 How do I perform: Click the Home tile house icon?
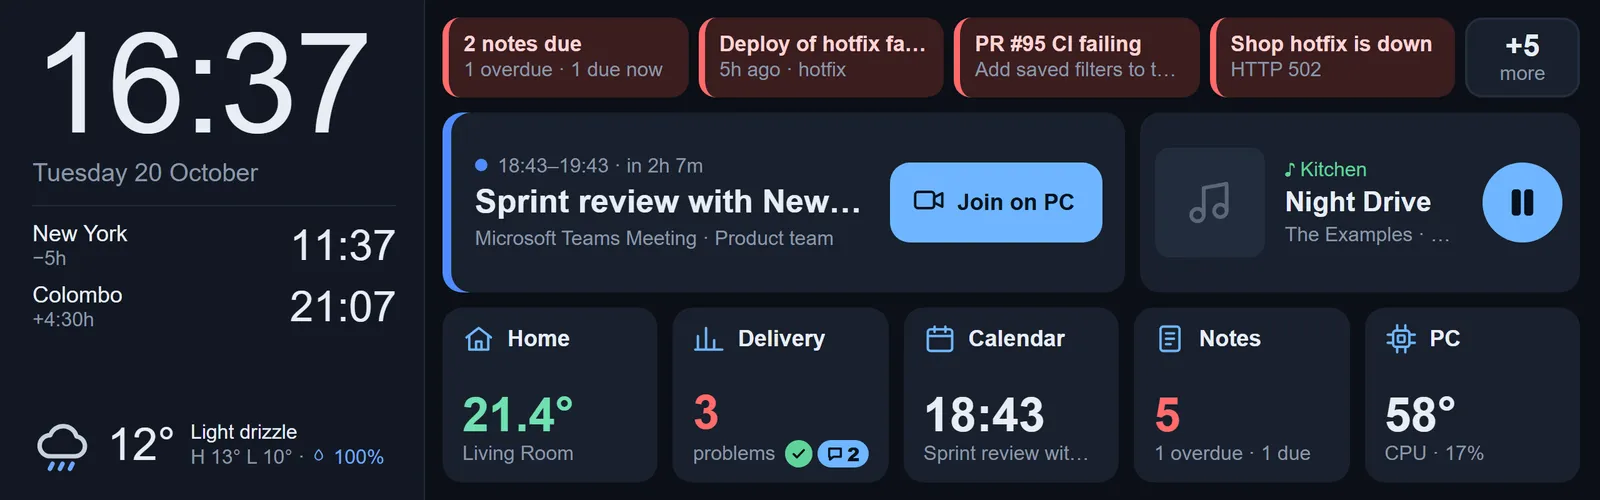479,339
